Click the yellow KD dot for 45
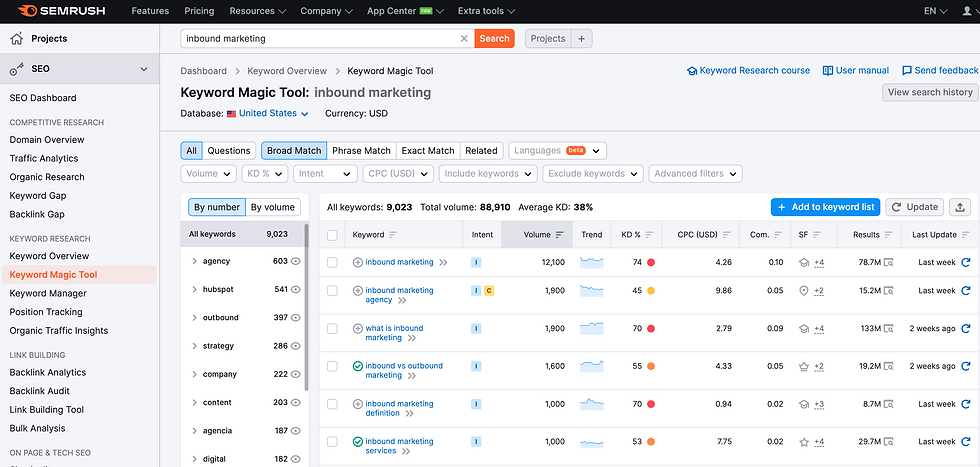The height and width of the screenshot is (467, 980). [651, 291]
